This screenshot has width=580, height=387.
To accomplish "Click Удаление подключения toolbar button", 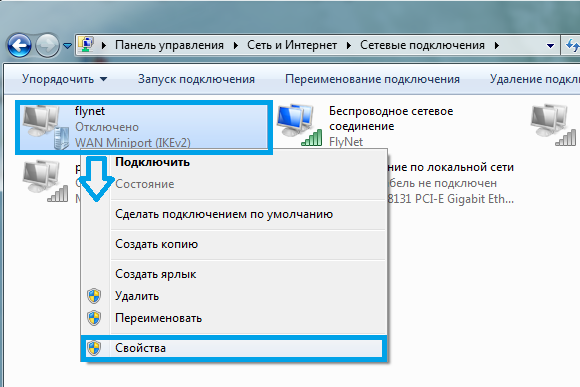I will click(535, 79).
